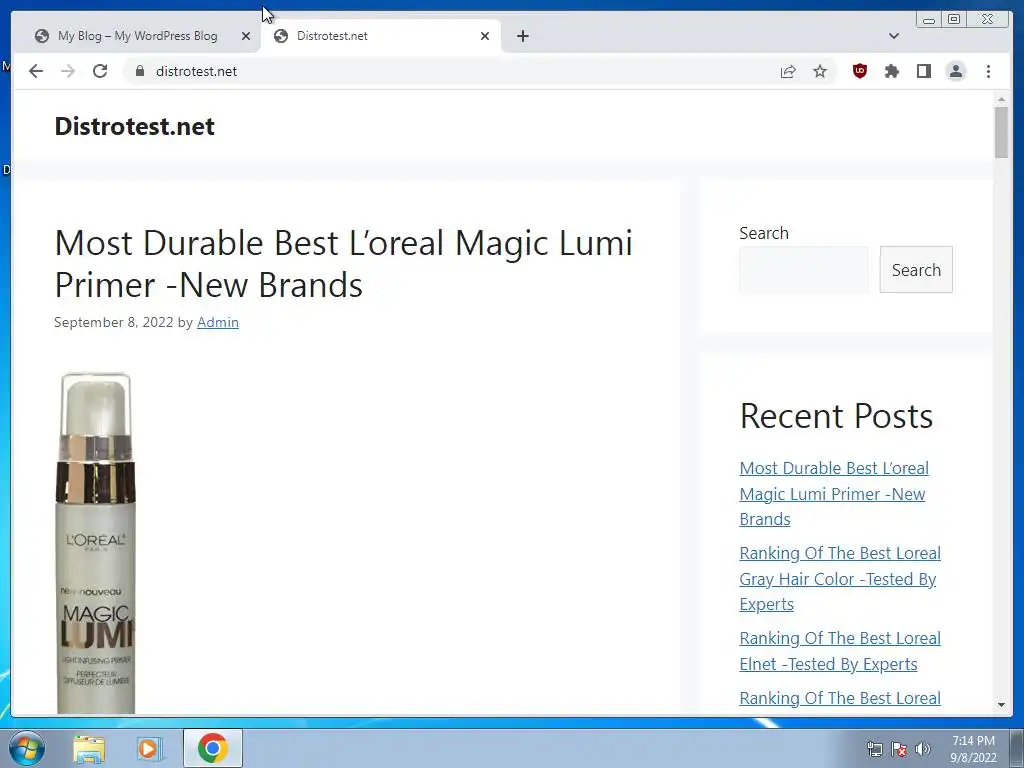This screenshot has height=768, width=1024.
Task: Bookmark this page with the star
Action: click(x=820, y=71)
